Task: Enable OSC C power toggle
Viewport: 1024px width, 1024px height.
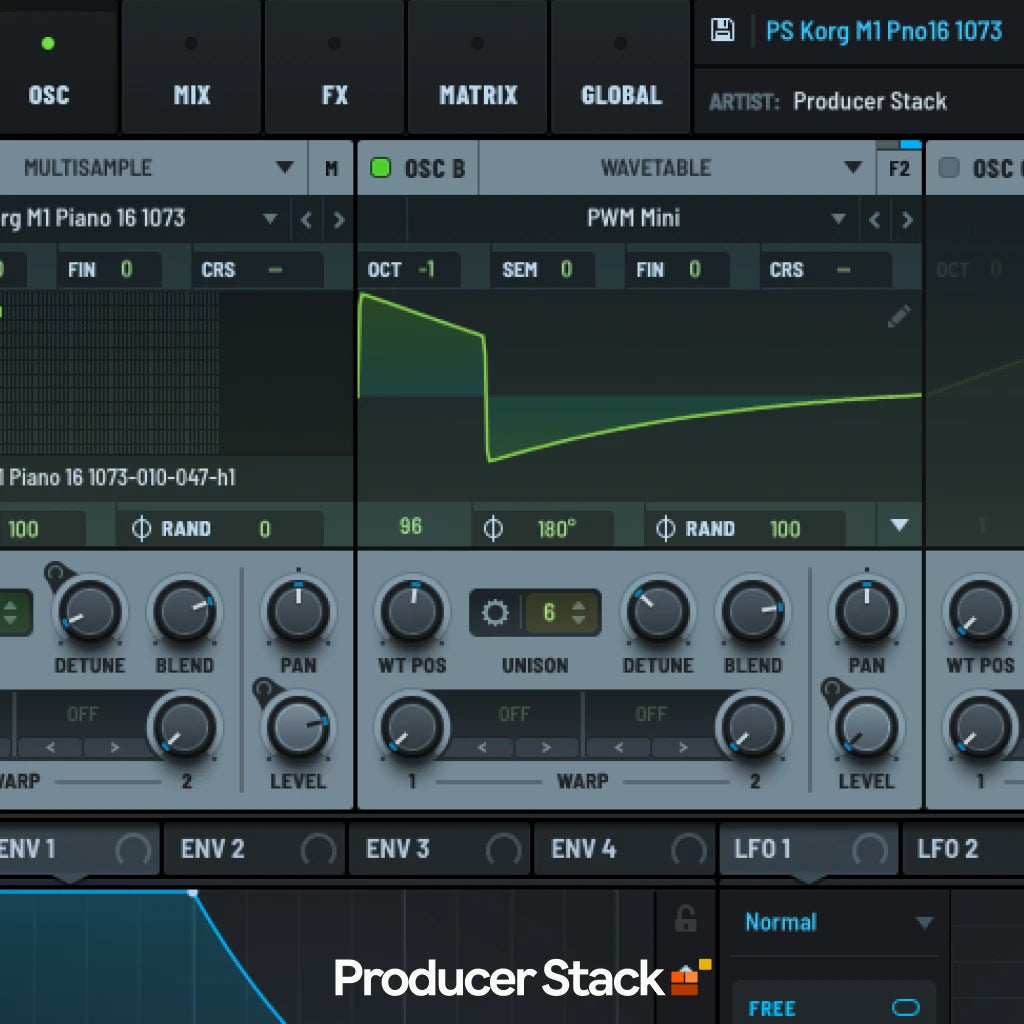Action: pos(949,168)
